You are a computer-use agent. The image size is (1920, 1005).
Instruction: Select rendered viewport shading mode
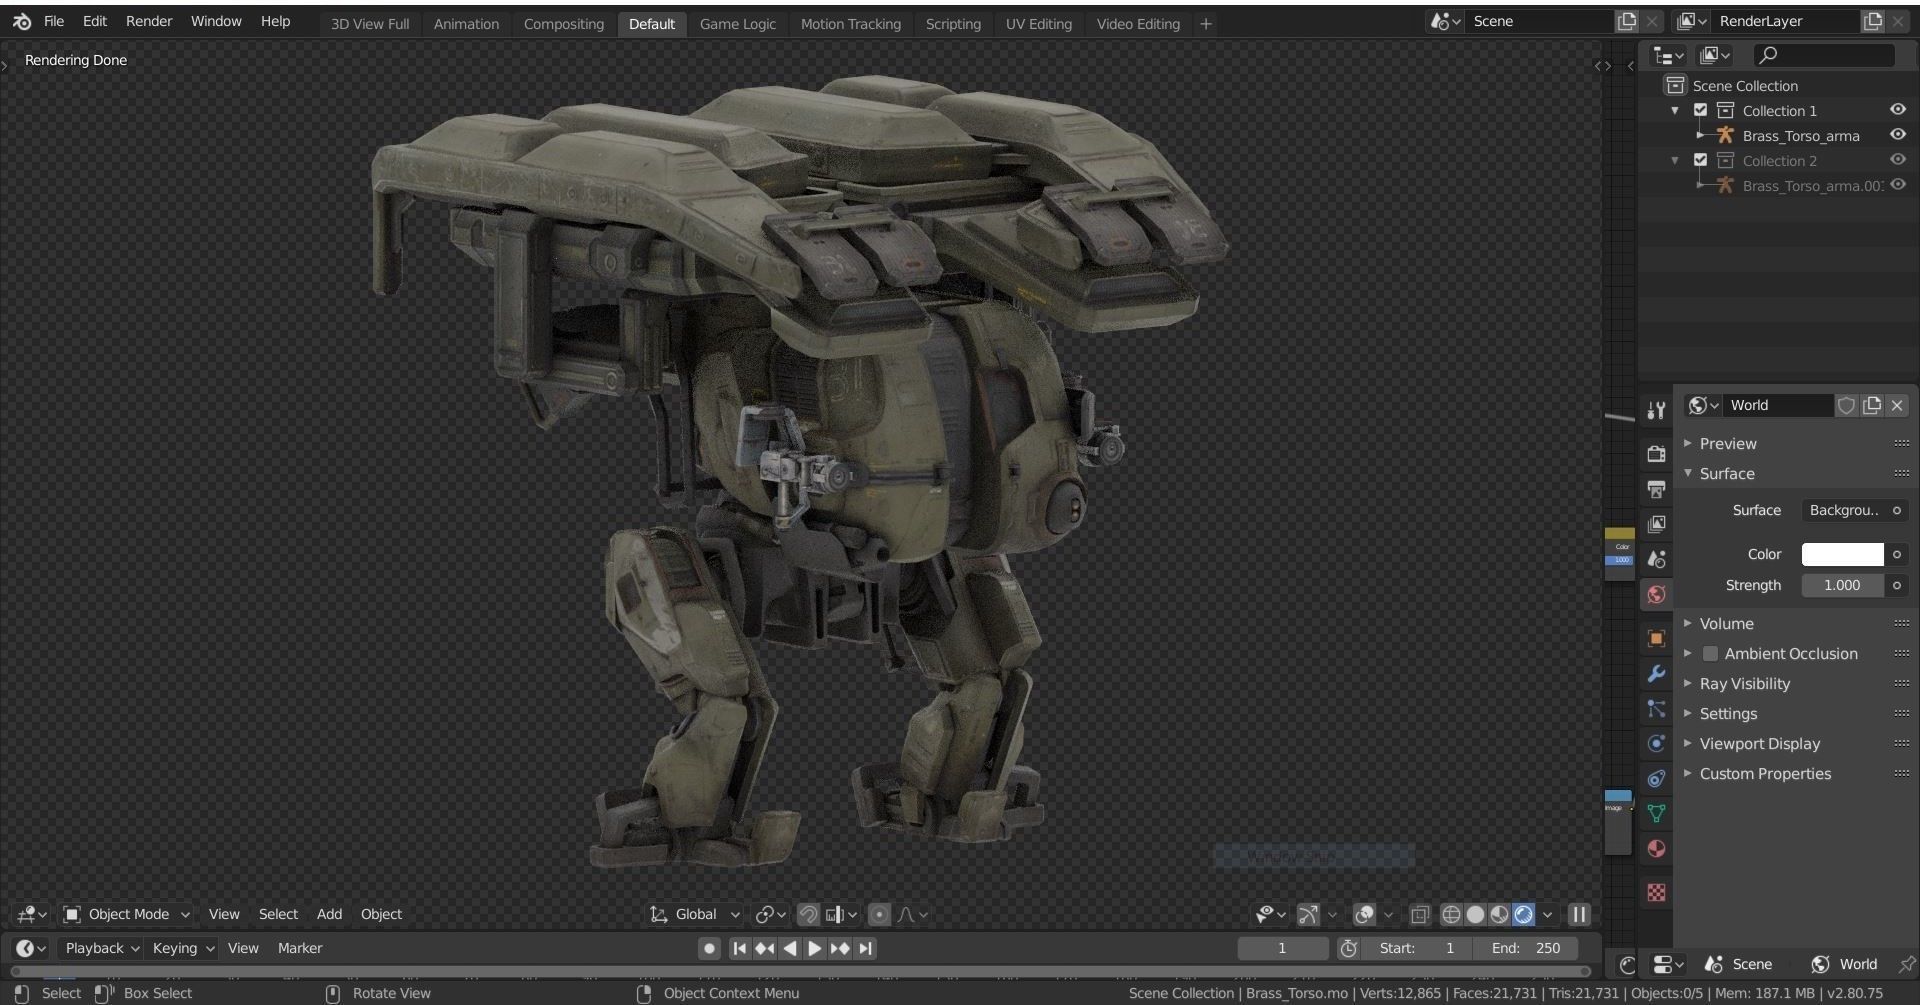(1523, 914)
